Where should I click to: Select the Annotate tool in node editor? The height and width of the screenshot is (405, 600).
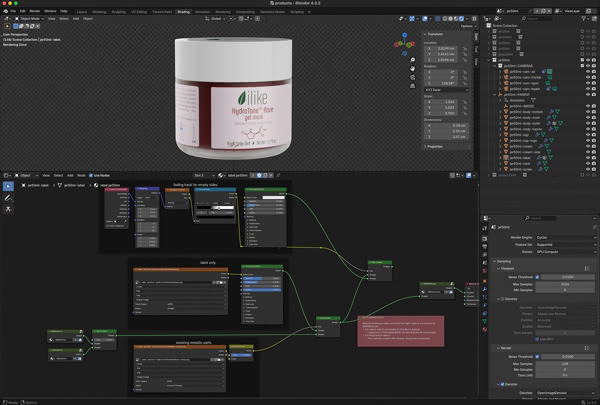pyautogui.click(x=8, y=198)
